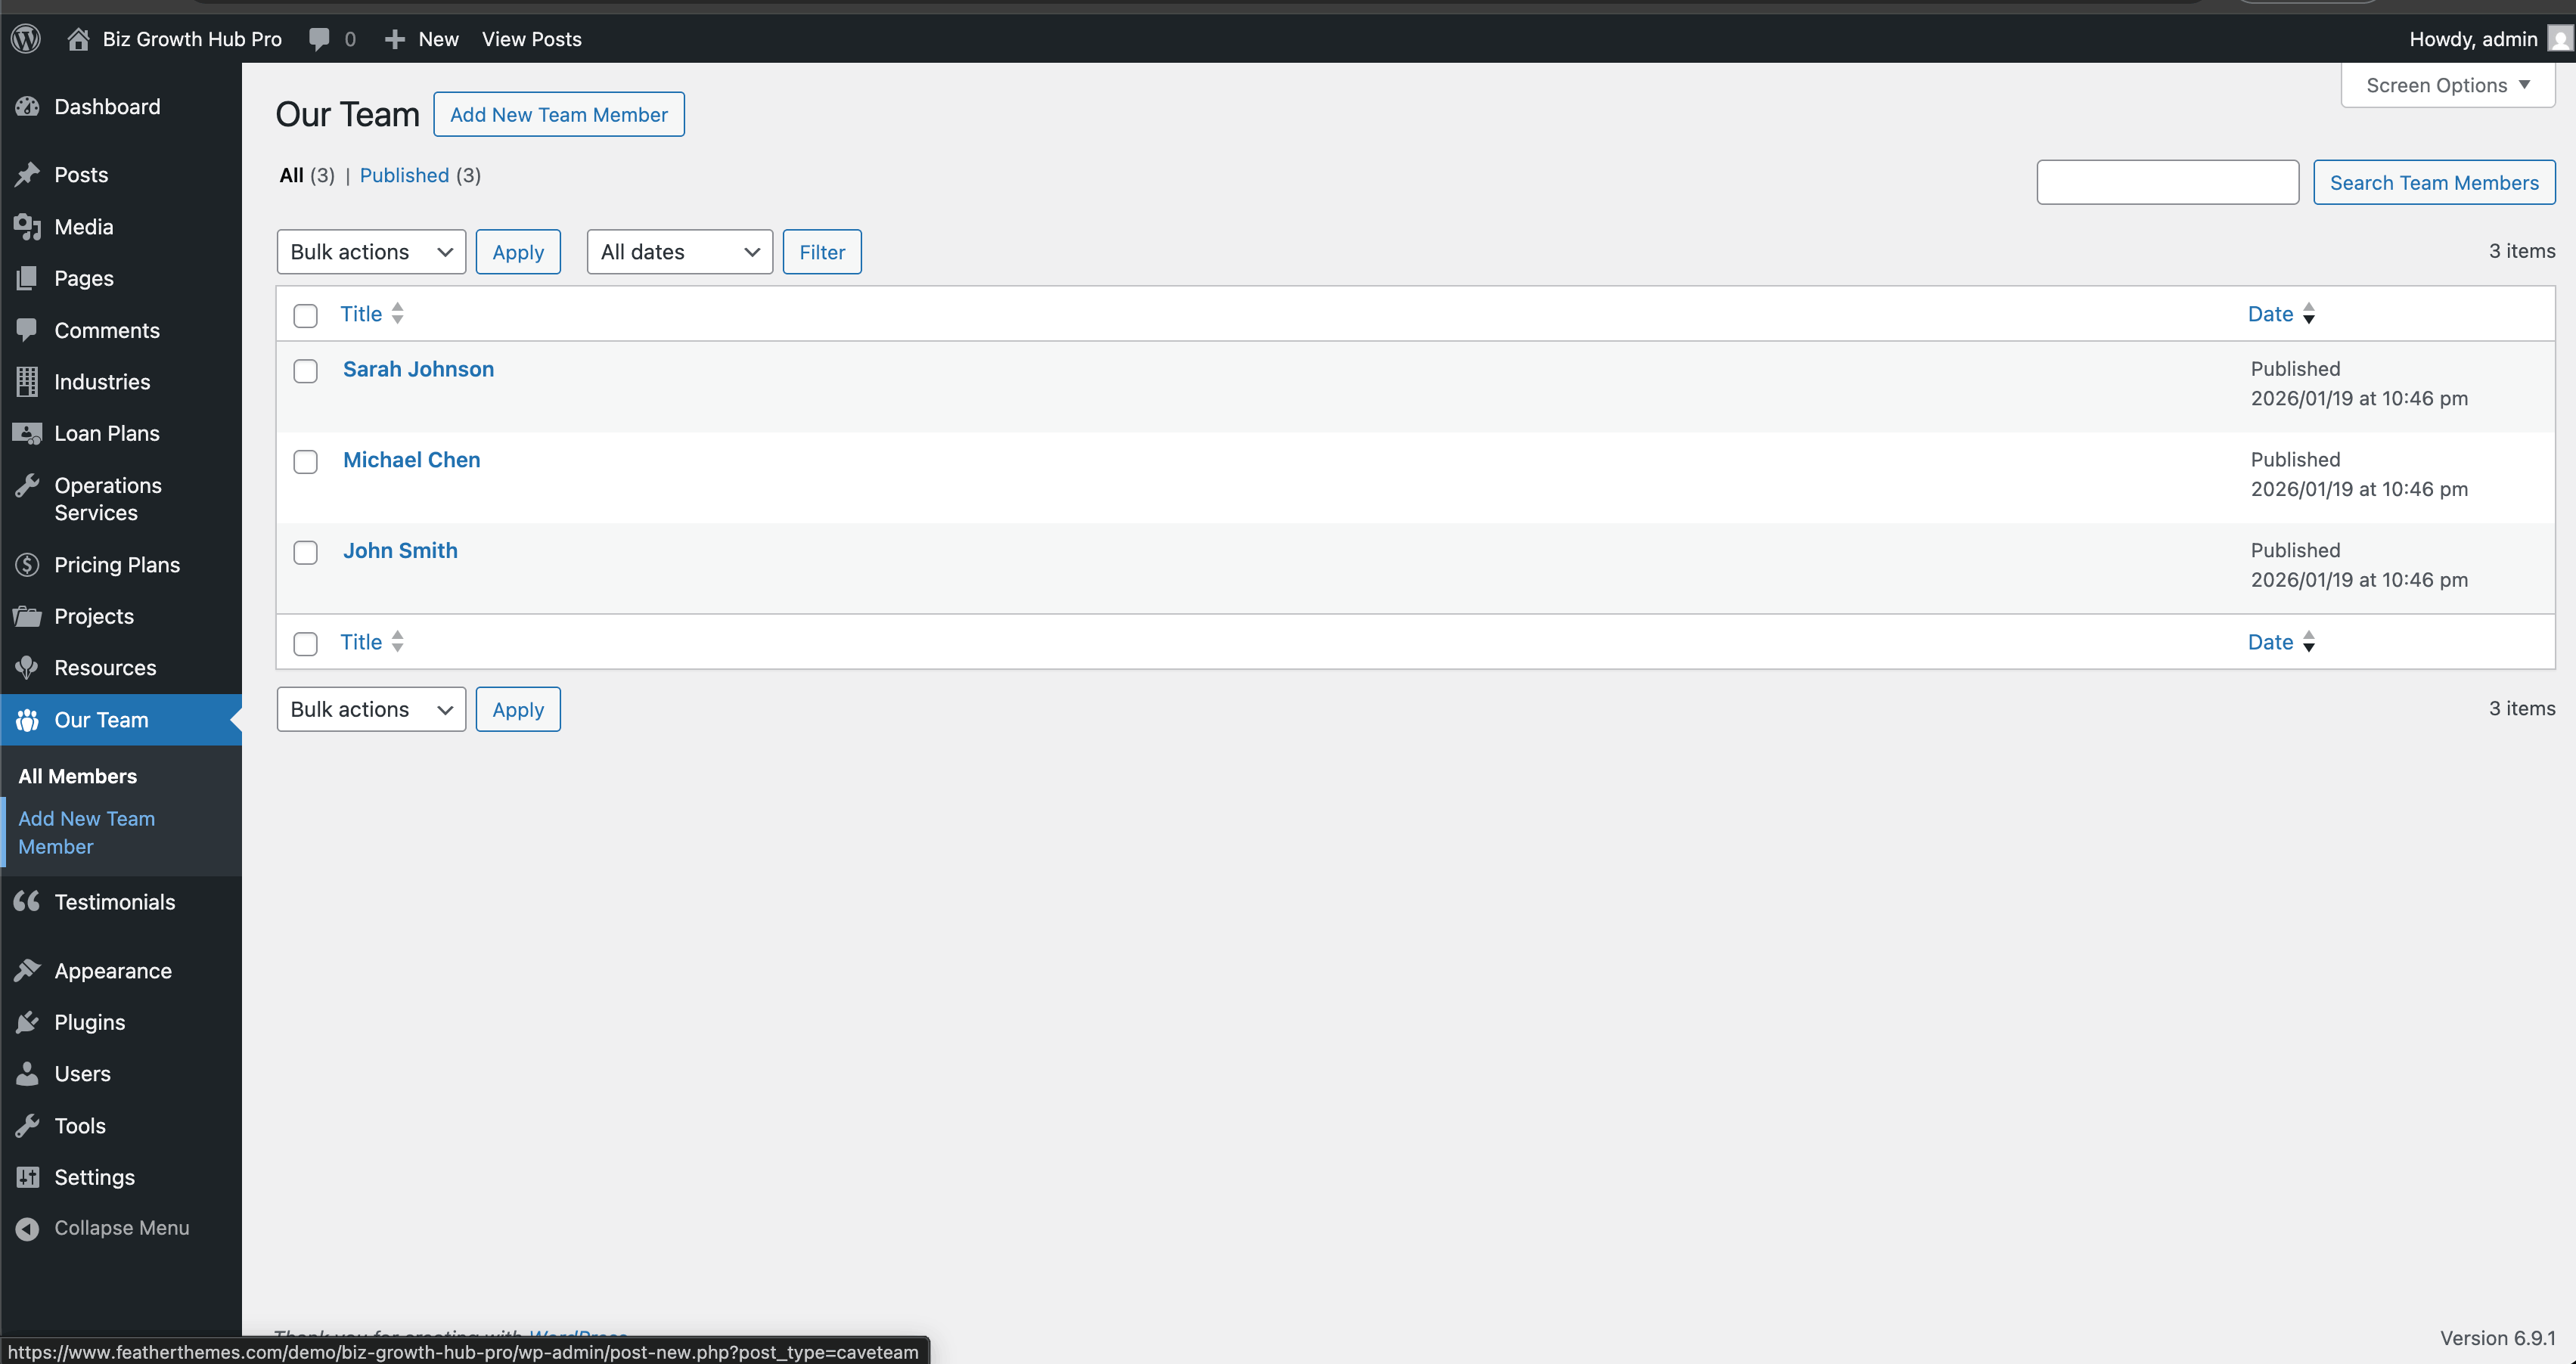Click inside the search team members input field
2576x1364 pixels.
(2167, 182)
